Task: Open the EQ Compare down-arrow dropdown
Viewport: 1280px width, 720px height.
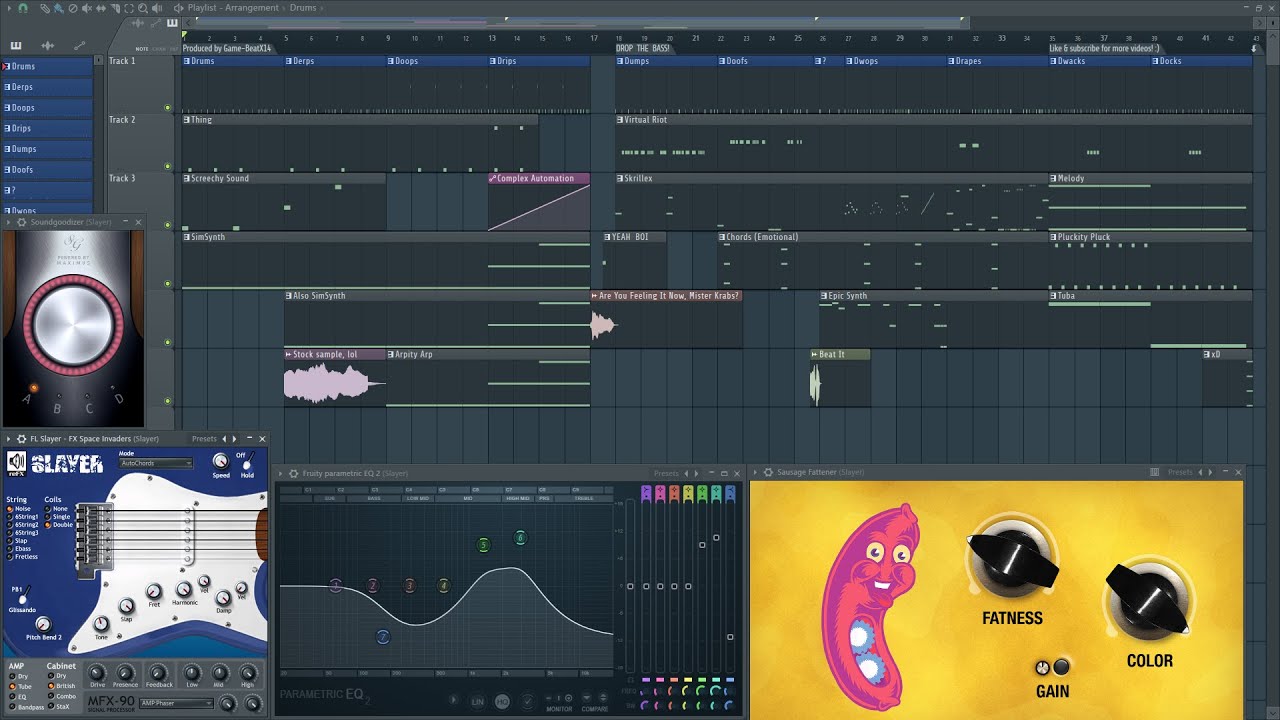Action: point(587,697)
